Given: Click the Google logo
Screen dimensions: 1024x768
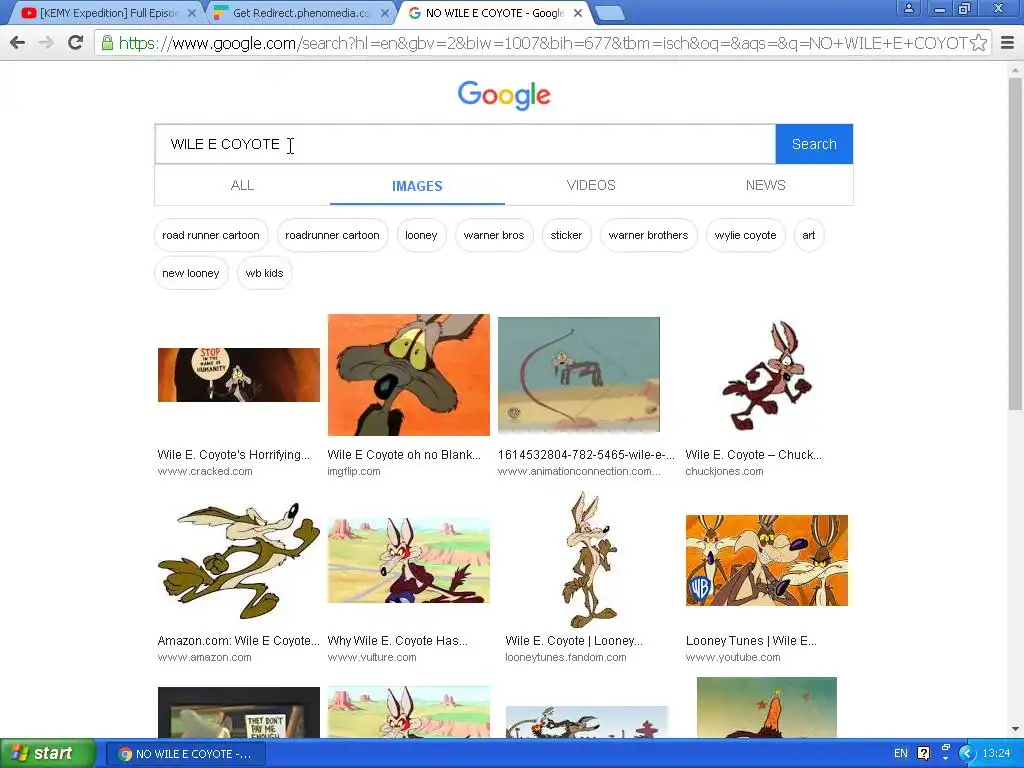Looking at the screenshot, I should point(504,95).
